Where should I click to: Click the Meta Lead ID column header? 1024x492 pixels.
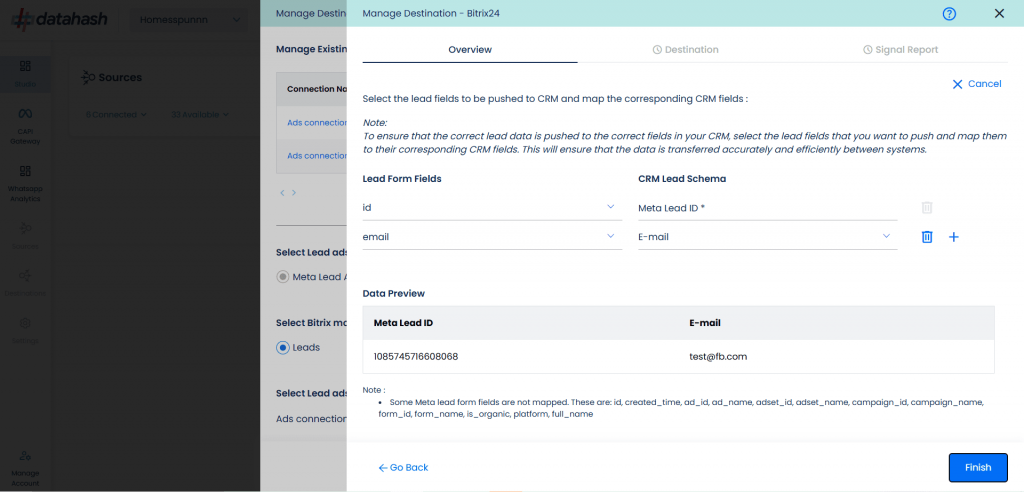[403, 323]
